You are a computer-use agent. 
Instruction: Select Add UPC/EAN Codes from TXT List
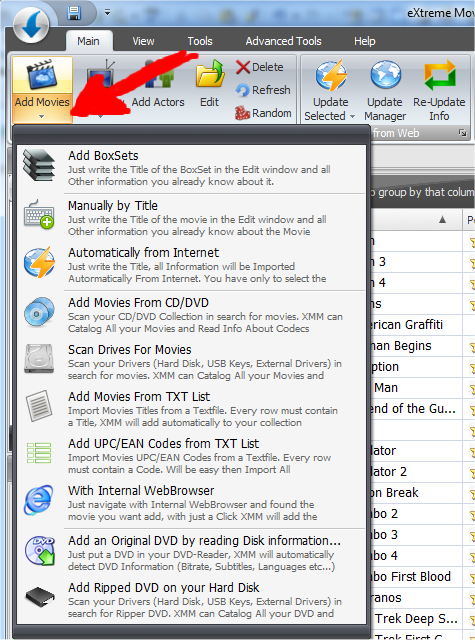pyautogui.click(x=191, y=456)
